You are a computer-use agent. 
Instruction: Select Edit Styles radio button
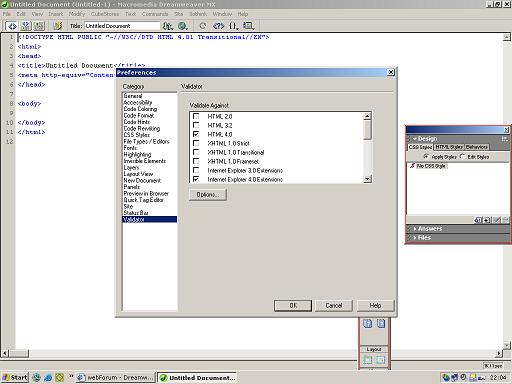[x=462, y=156]
